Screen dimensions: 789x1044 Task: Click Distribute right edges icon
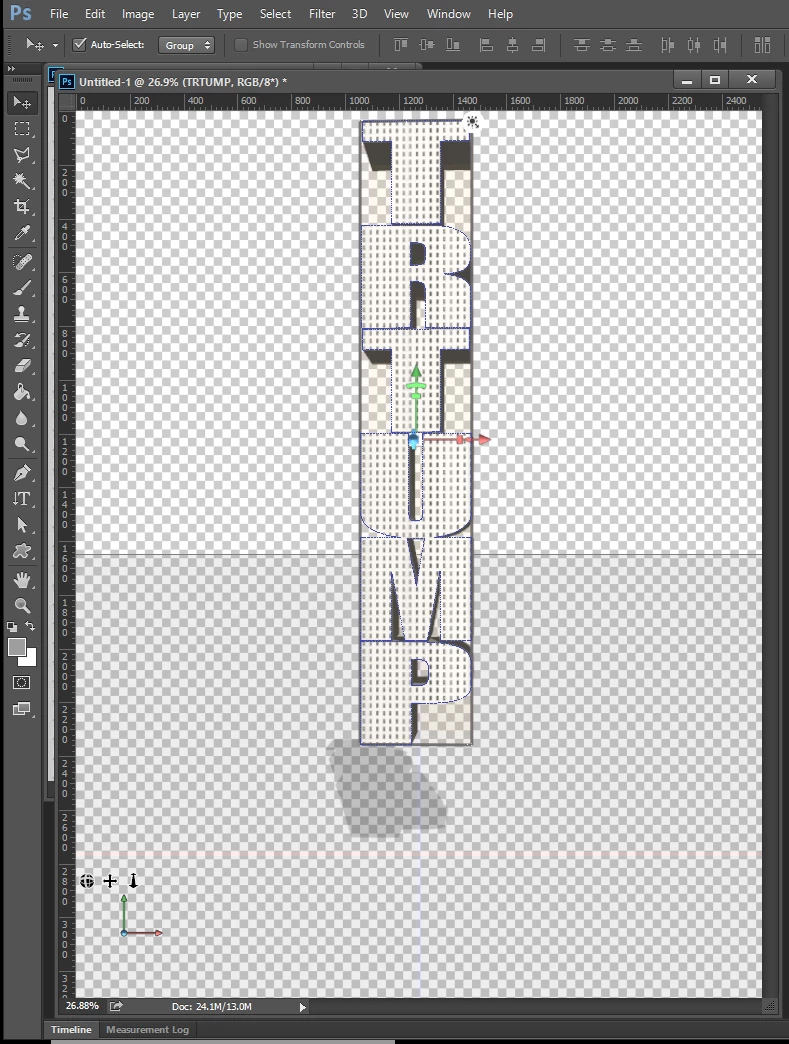(720, 45)
